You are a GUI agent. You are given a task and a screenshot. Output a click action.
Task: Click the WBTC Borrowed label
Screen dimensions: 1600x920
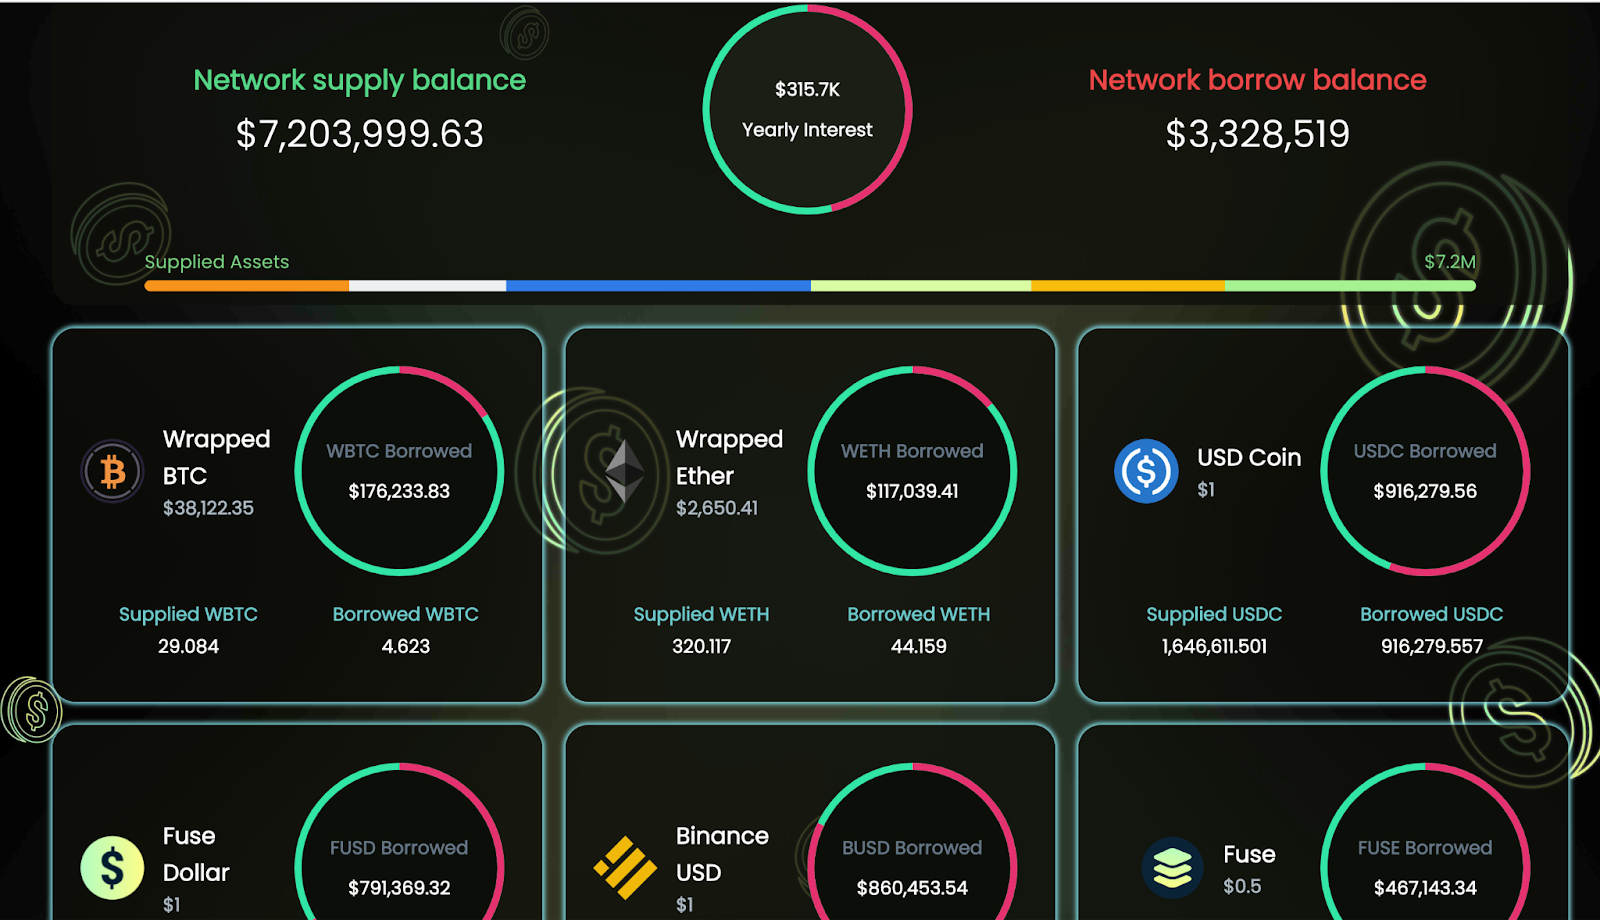pos(399,451)
